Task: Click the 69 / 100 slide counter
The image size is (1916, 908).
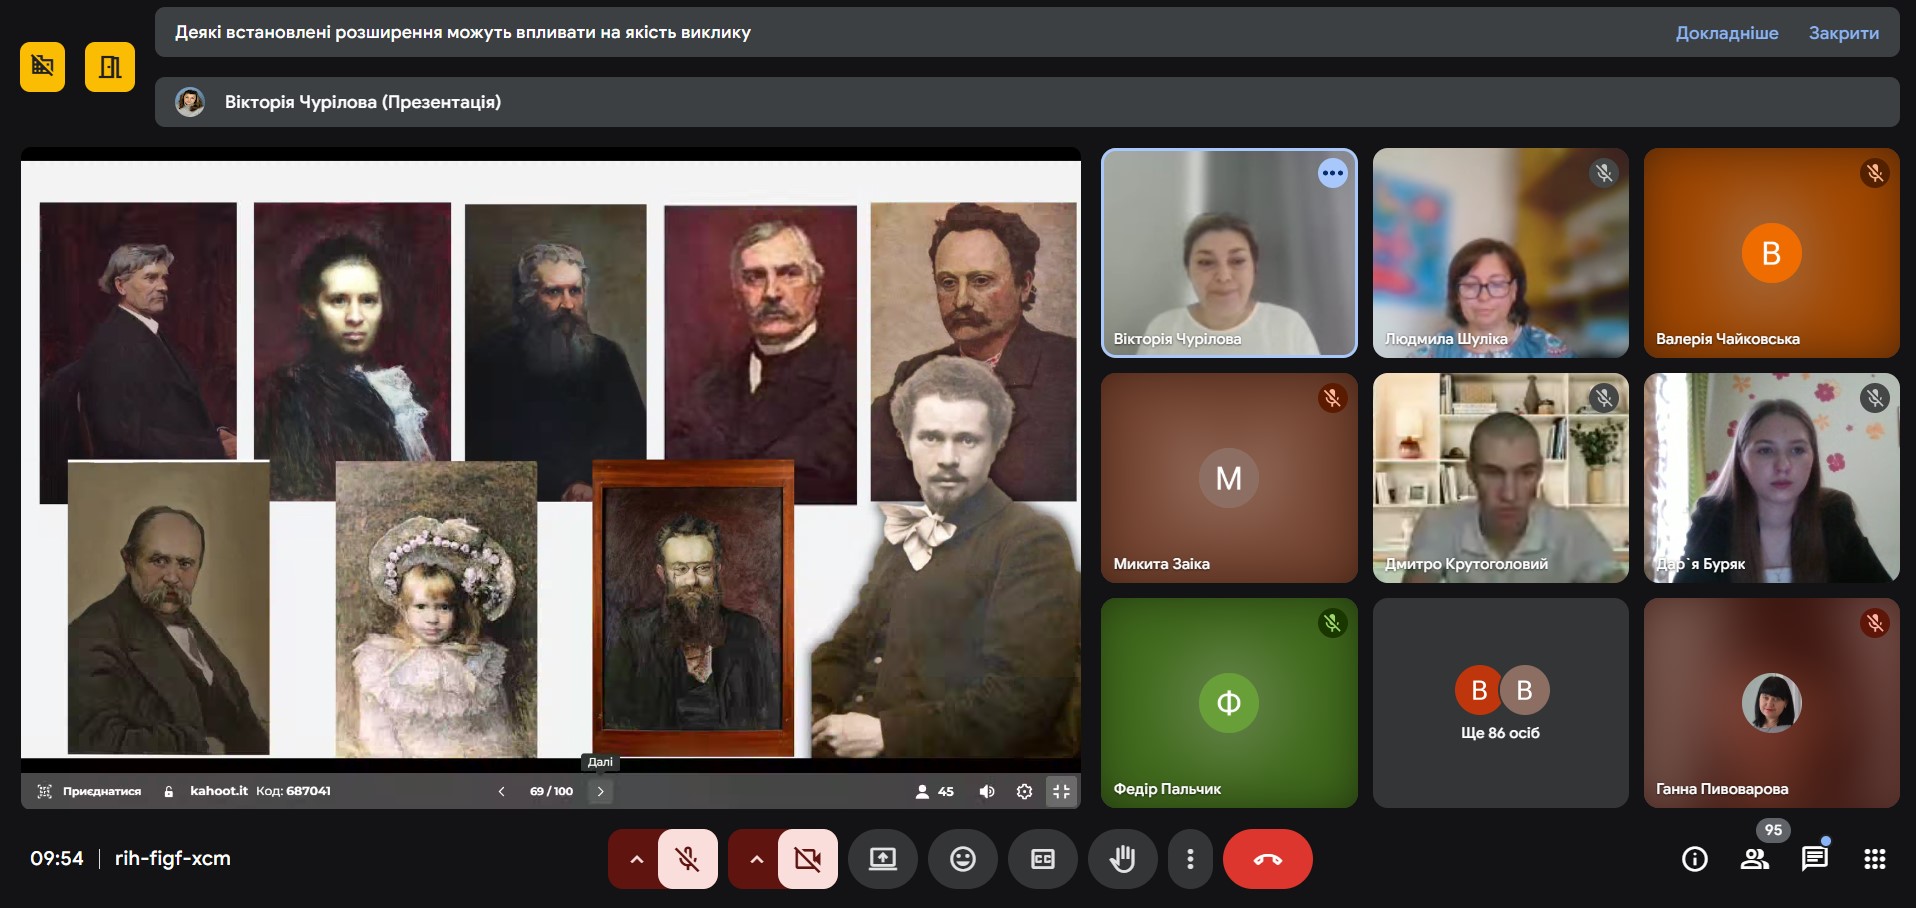Action: point(551,791)
